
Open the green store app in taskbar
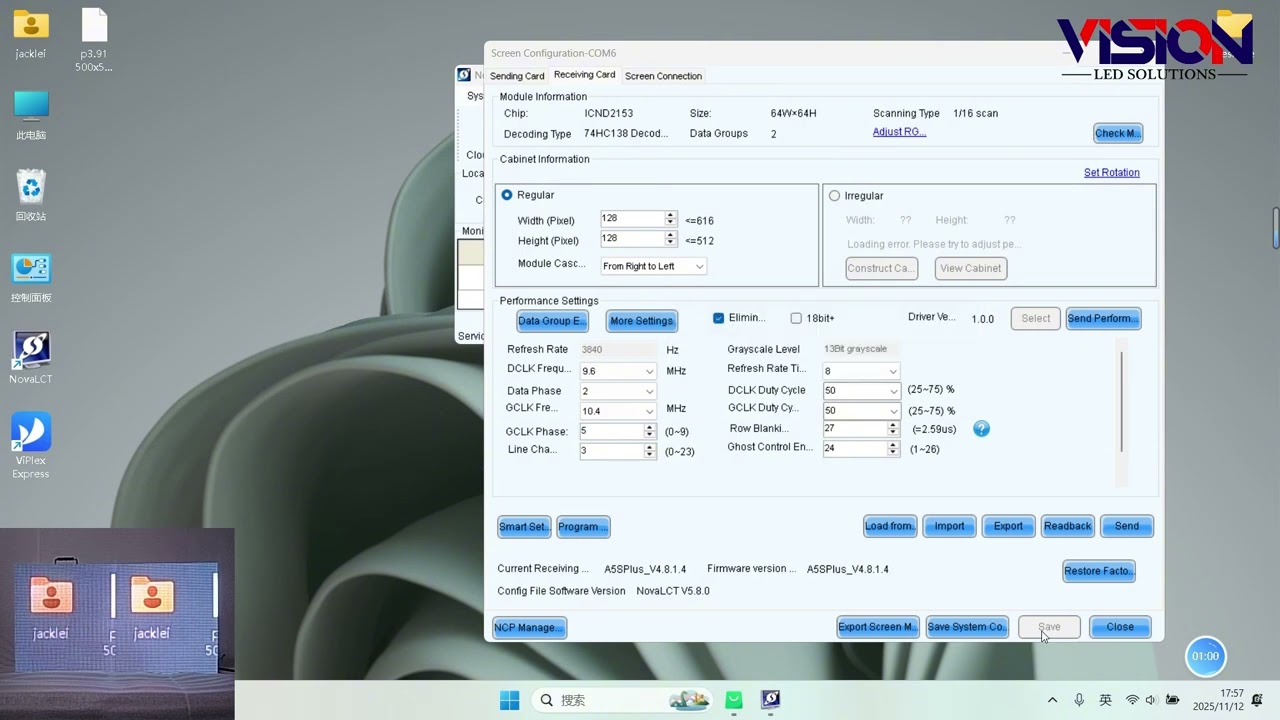734,700
